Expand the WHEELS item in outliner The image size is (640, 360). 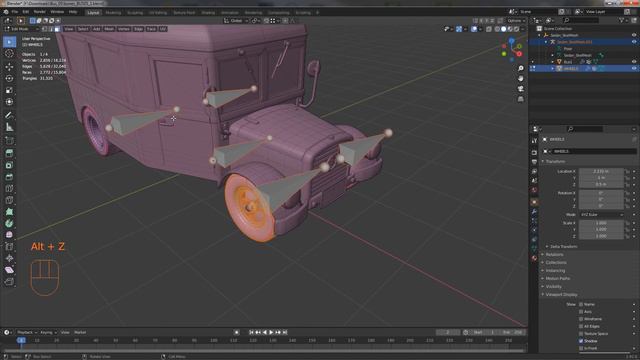tap(553, 69)
